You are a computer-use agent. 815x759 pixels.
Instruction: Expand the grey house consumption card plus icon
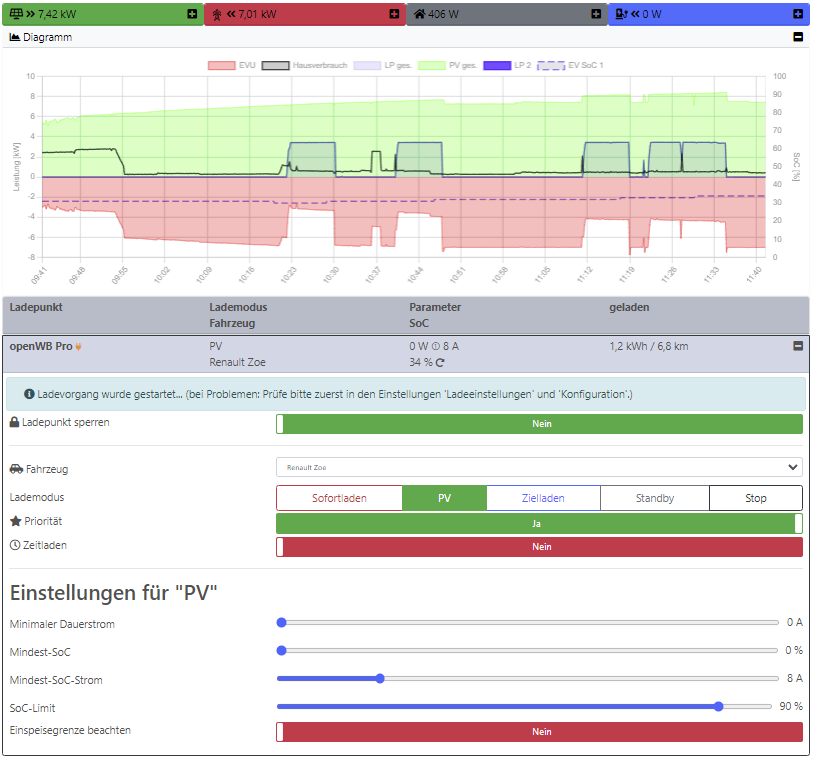click(596, 14)
